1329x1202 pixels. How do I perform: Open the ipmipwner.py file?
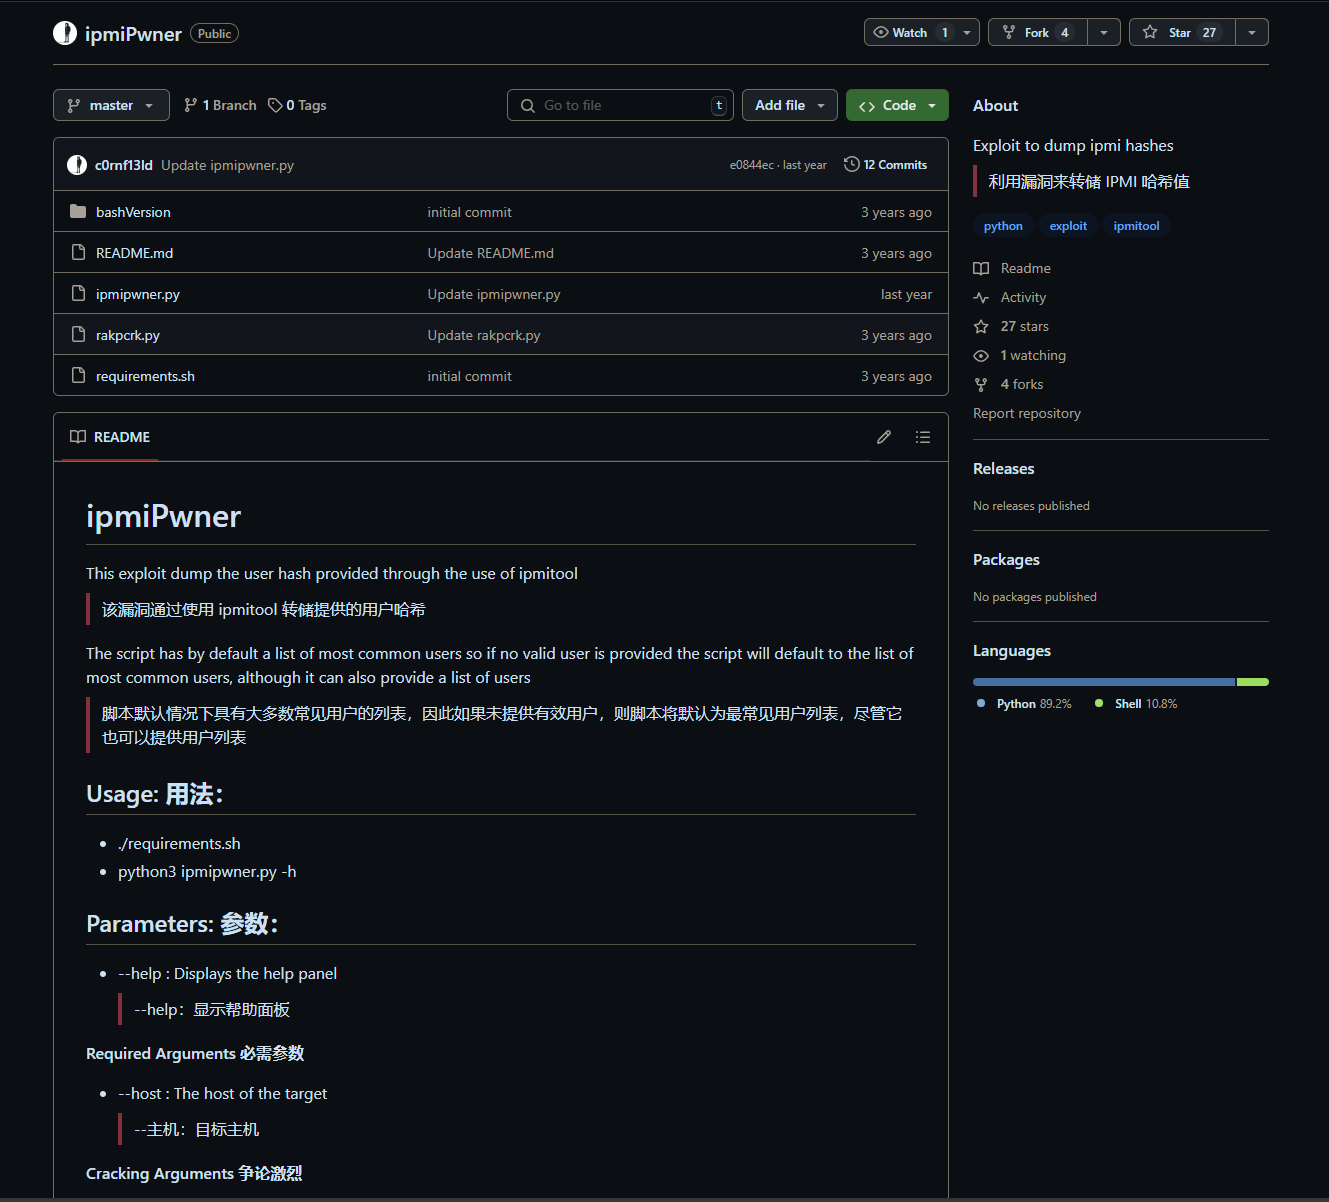[138, 294]
